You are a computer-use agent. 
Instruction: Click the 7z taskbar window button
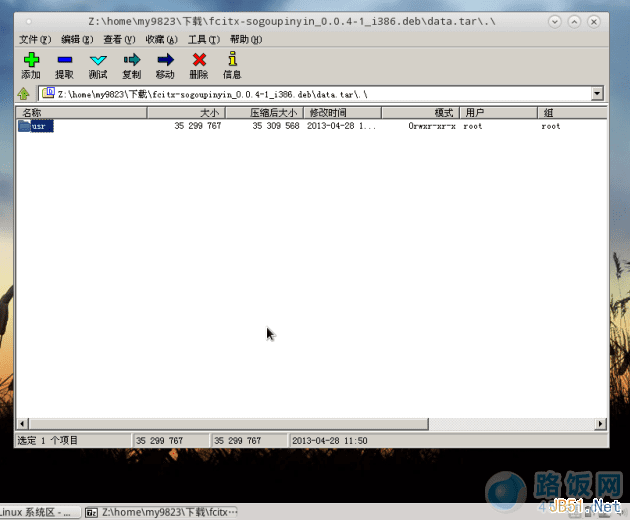(161, 512)
